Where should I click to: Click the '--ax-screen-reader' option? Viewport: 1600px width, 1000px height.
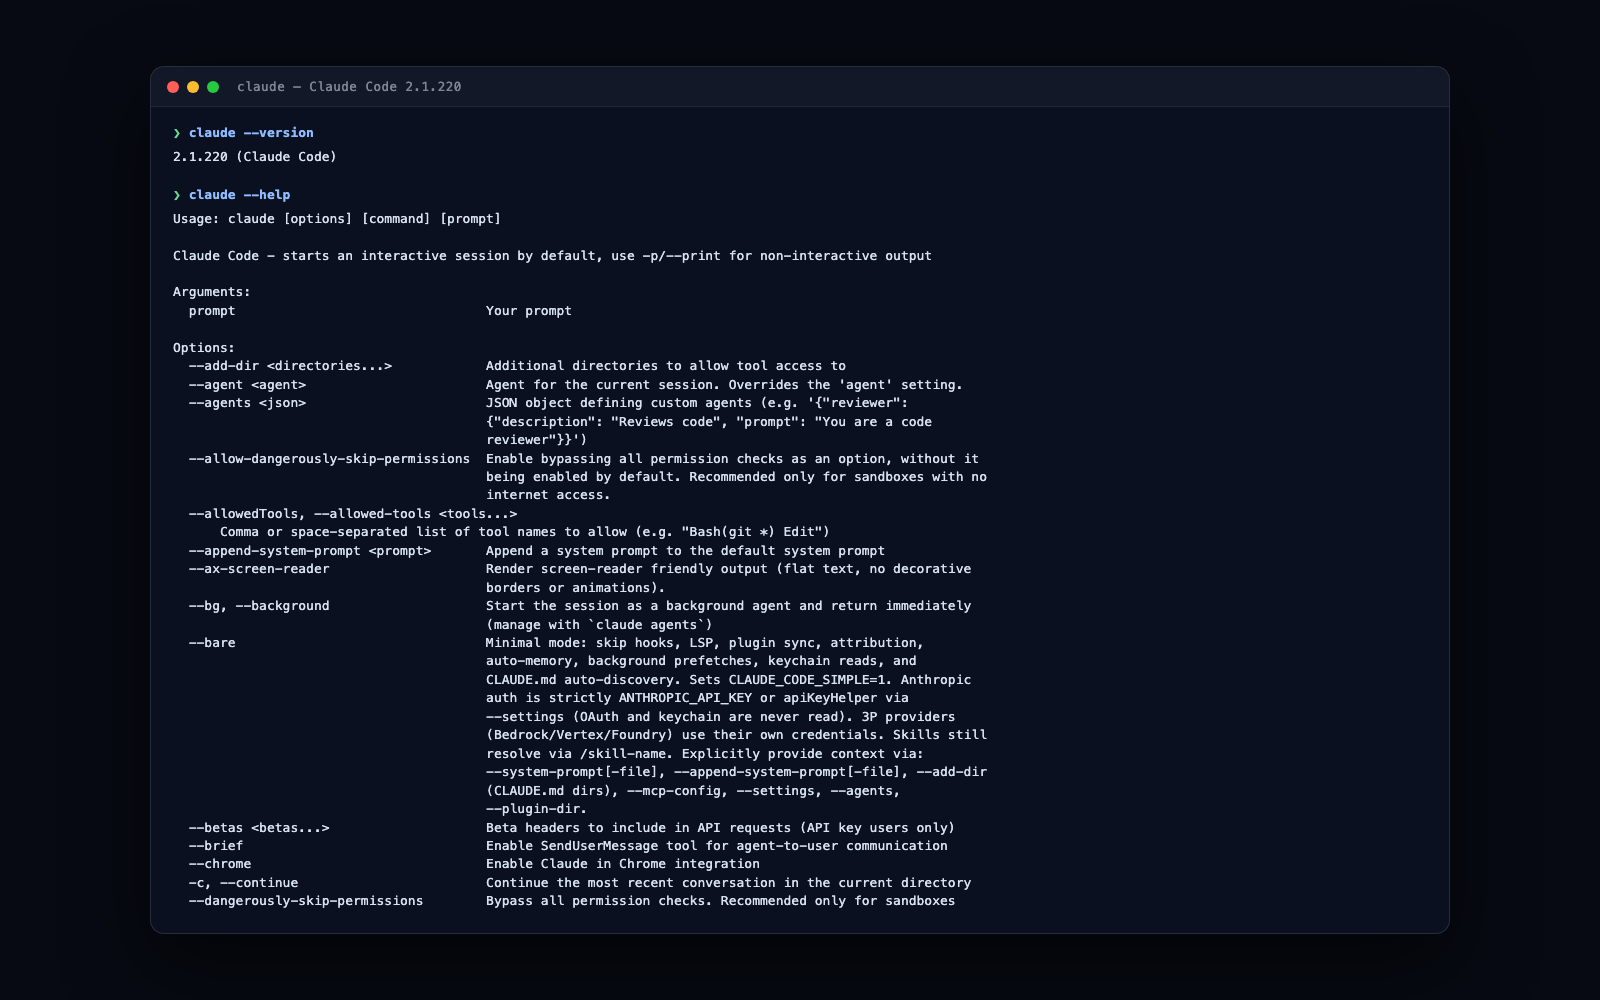pos(259,569)
